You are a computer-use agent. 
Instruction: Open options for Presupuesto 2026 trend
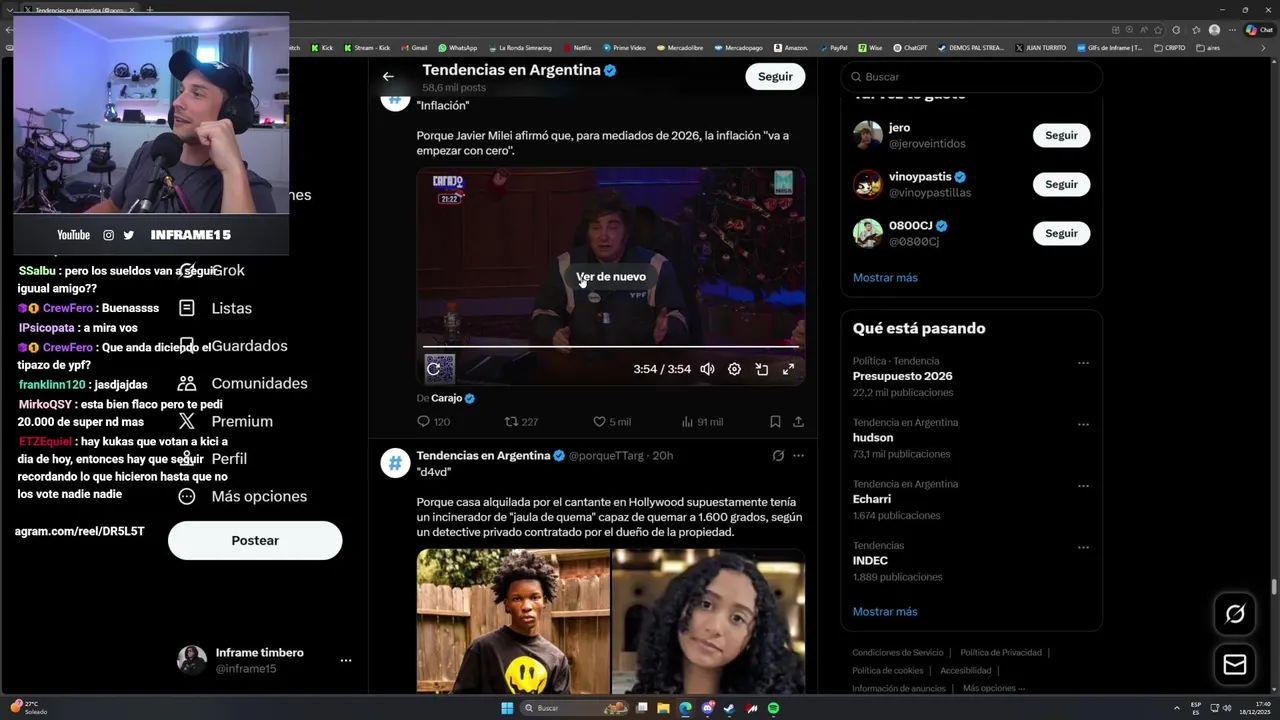tap(1083, 363)
